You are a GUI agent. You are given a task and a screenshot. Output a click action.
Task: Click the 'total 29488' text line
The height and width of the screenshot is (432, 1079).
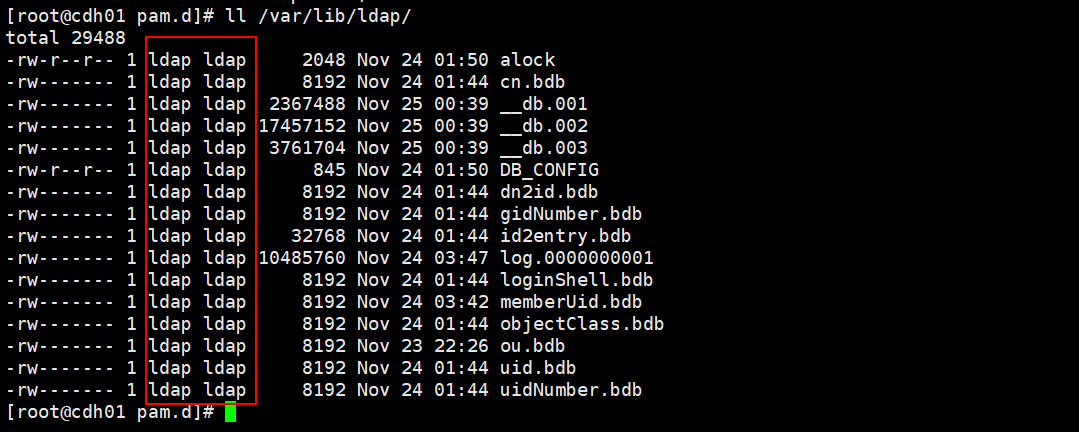65,38
